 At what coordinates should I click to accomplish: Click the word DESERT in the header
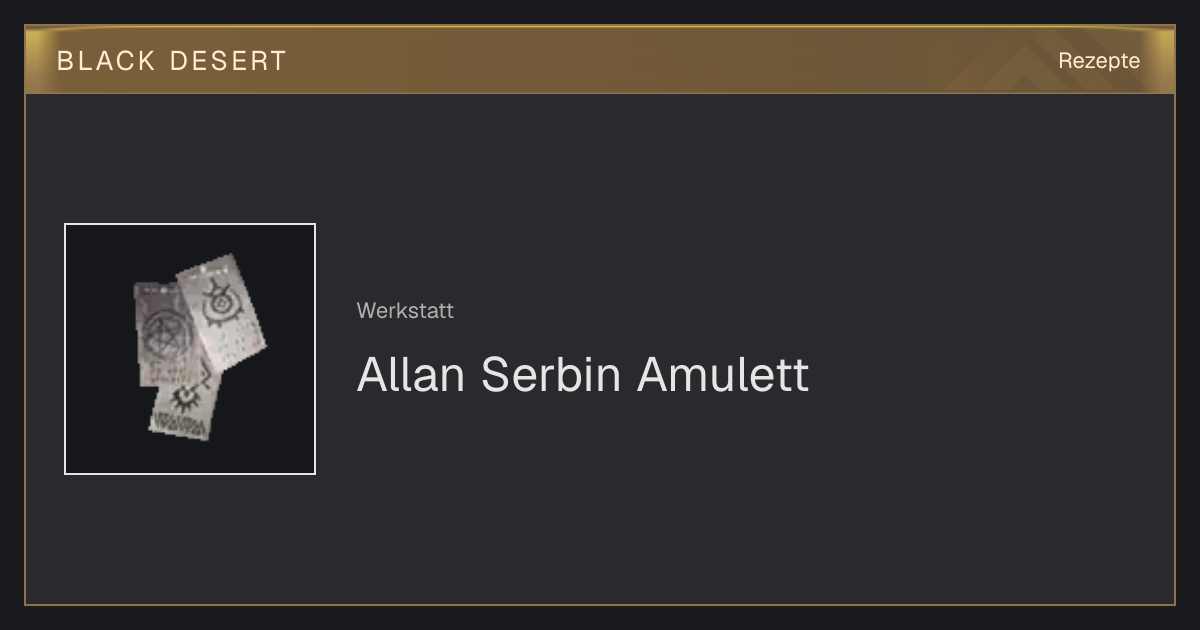click(228, 60)
